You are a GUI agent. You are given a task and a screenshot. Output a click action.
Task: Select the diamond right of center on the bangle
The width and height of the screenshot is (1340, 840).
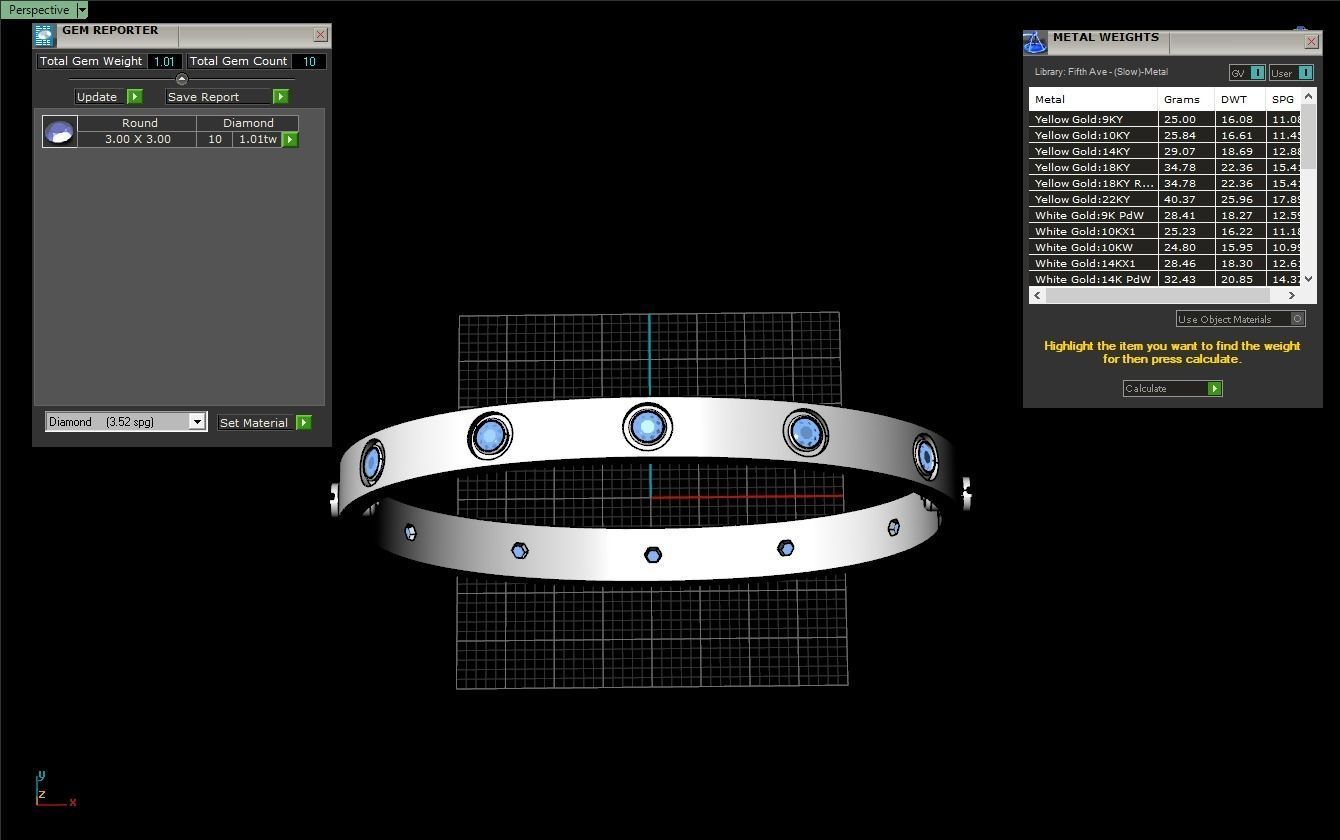pyautogui.click(x=805, y=432)
